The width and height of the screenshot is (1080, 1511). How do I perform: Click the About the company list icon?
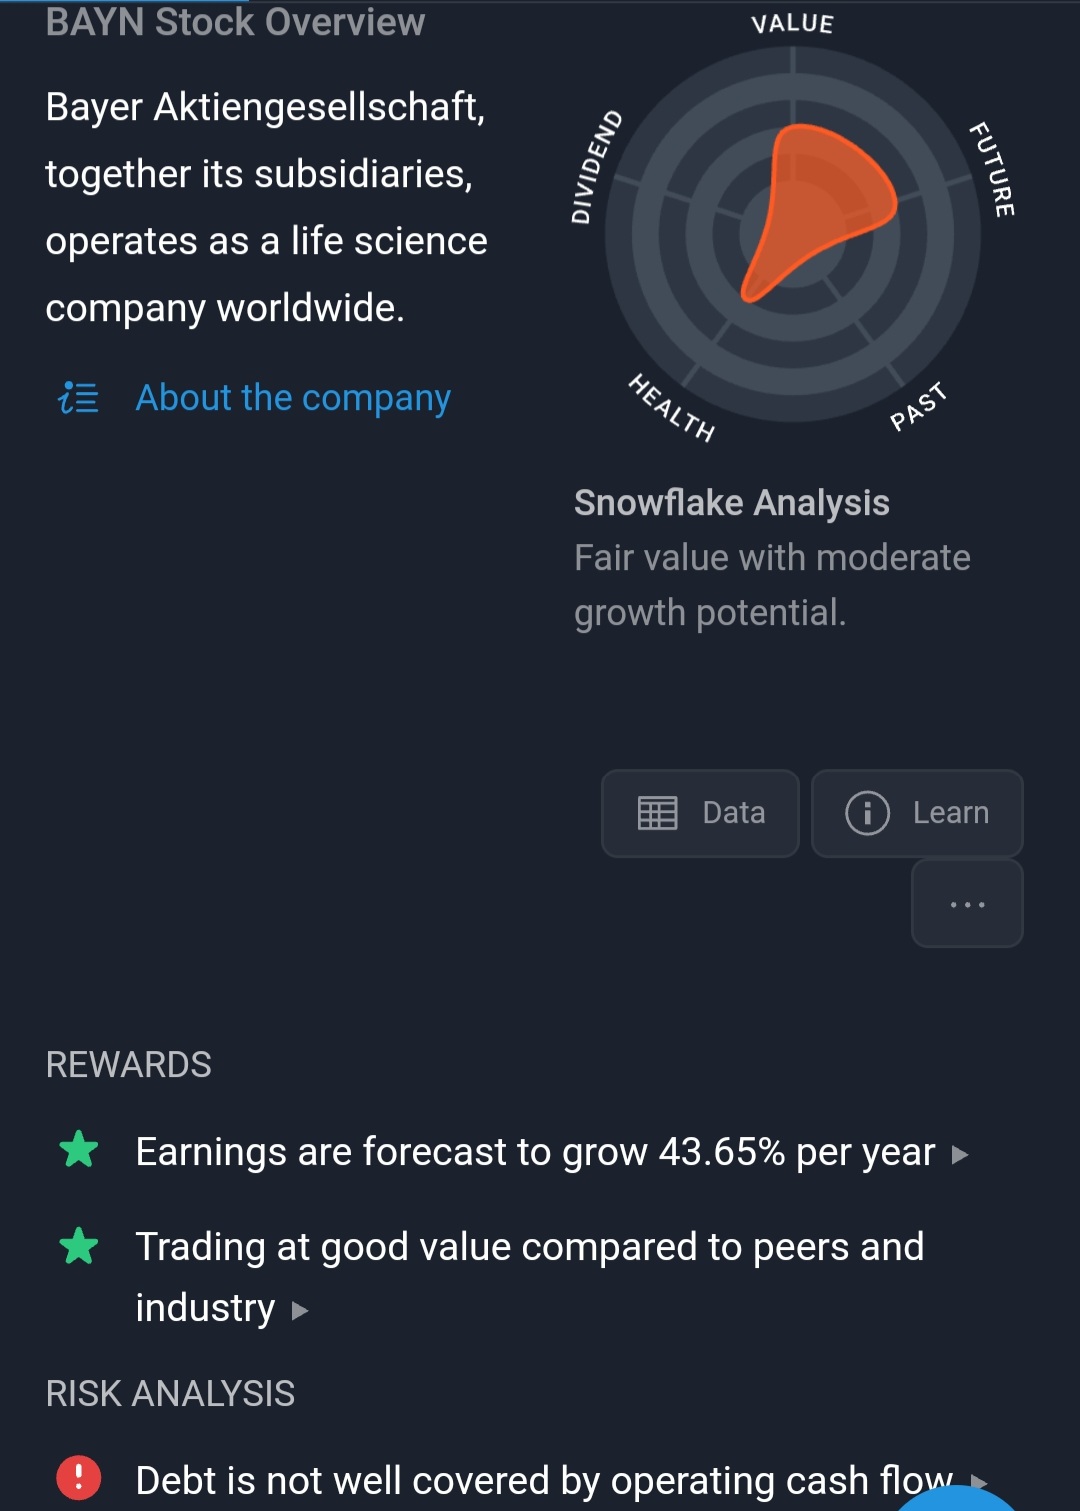click(78, 398)
